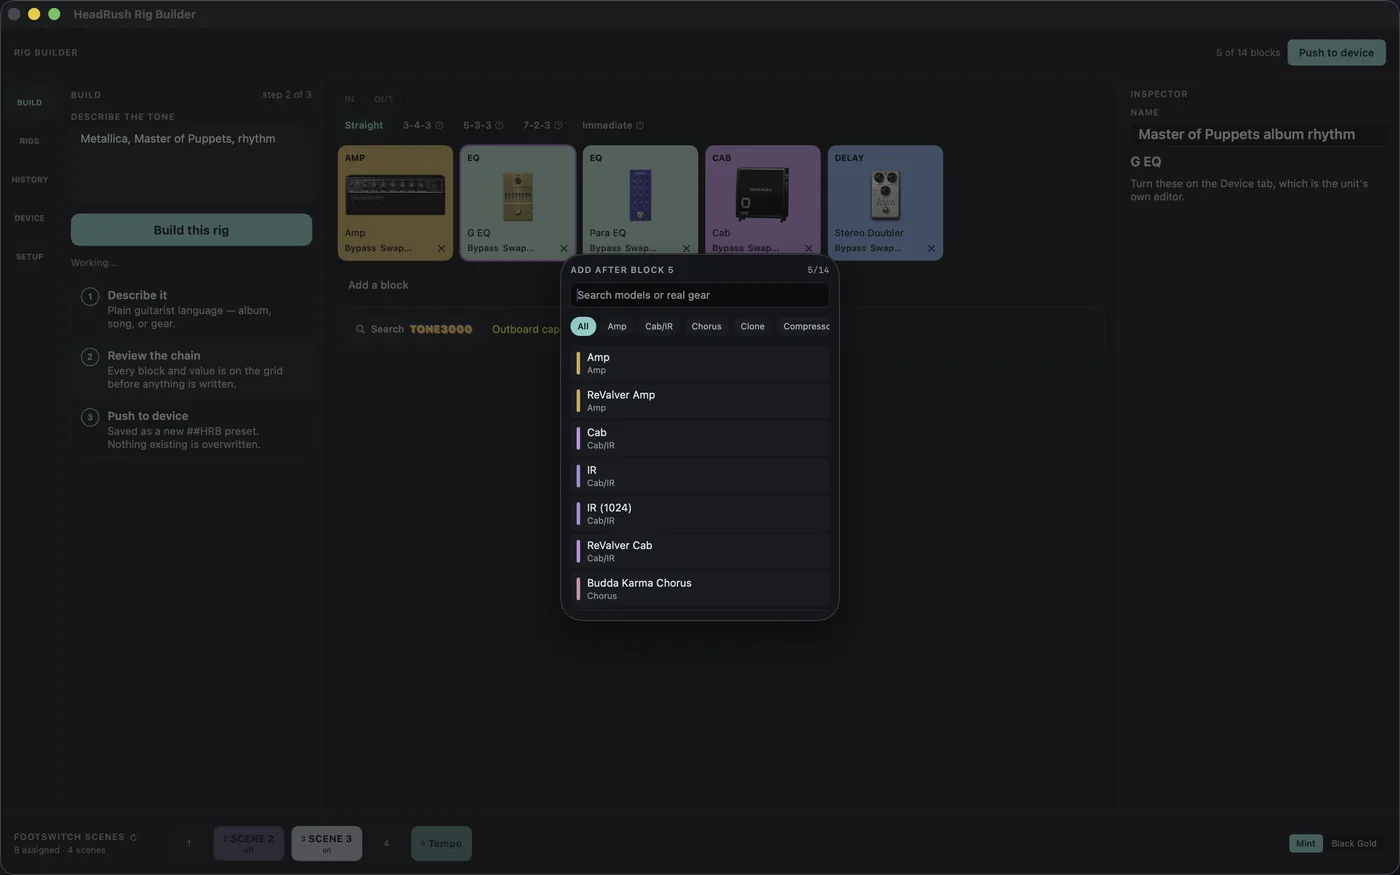This screenshot has height=875, width=1400.
Task: Click the Describe the Tone text box
Action: (191, 165)
